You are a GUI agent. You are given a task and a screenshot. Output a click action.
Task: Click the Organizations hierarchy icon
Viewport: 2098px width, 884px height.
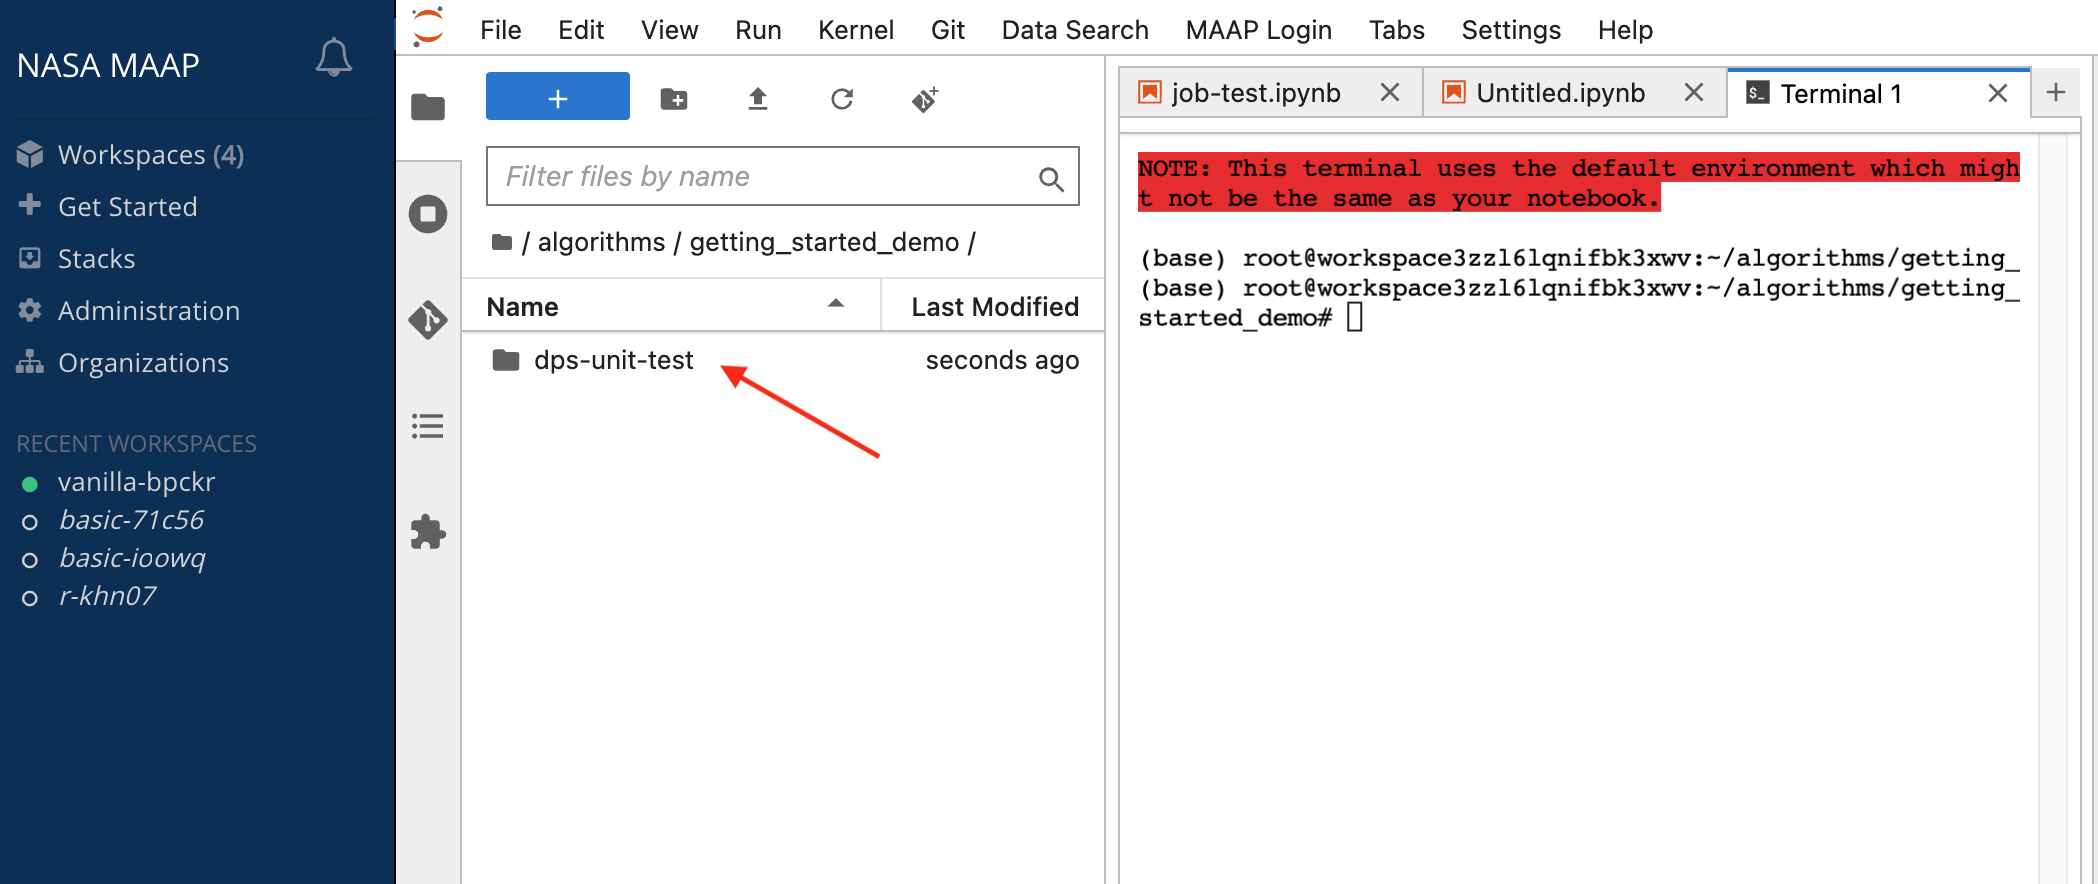pos(30,362)
